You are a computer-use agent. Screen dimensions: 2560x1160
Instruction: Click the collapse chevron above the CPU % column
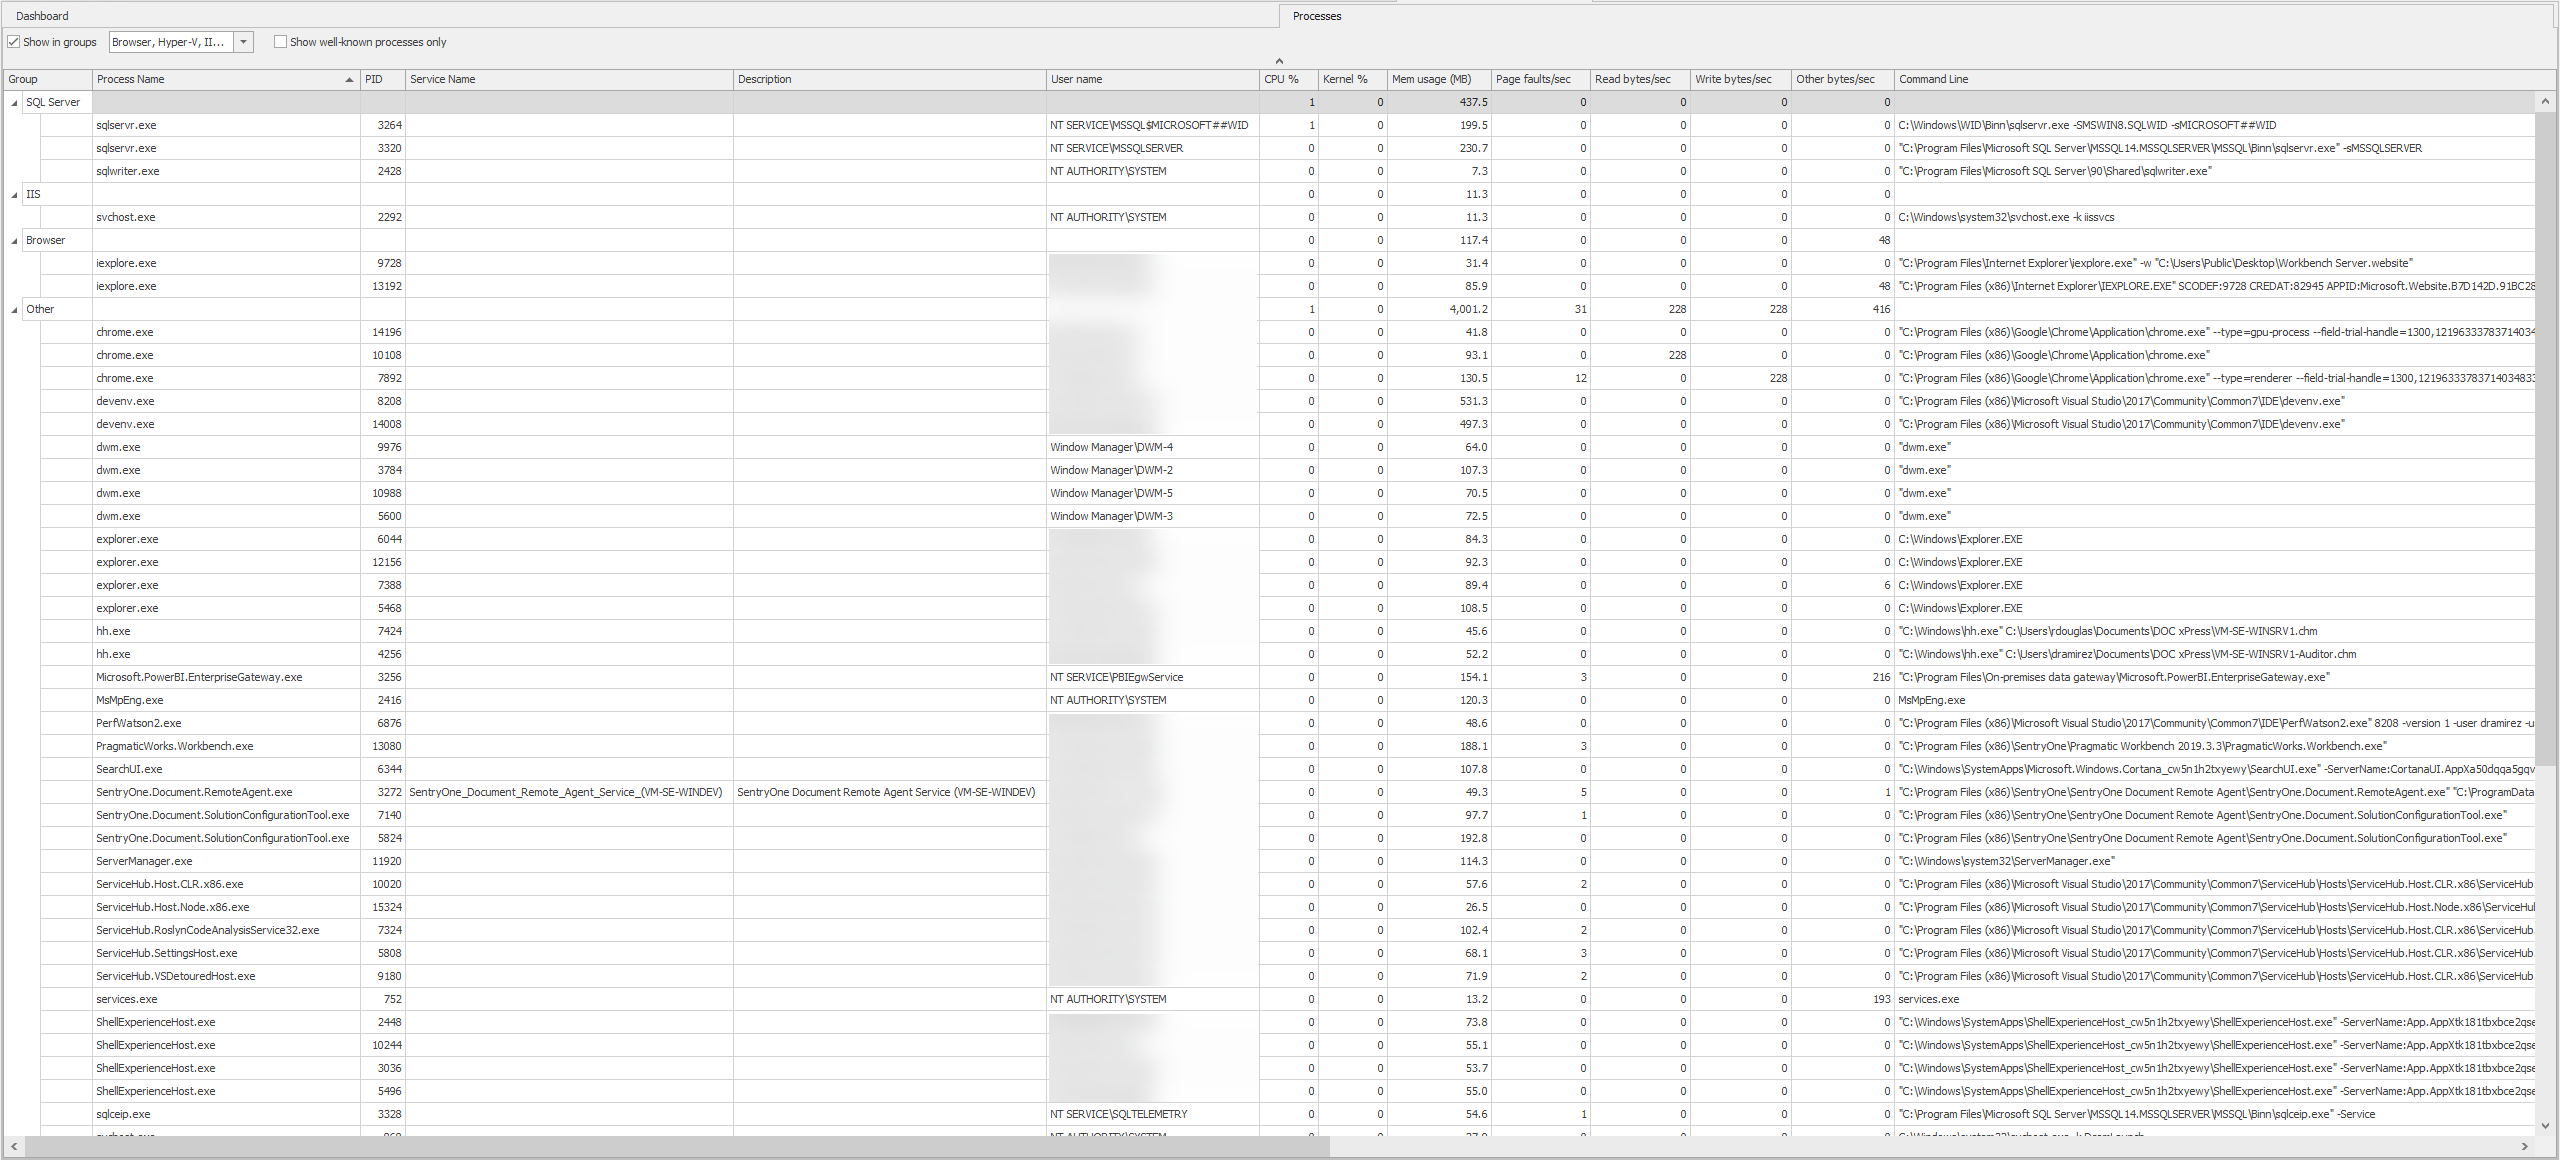(1277, 60)
